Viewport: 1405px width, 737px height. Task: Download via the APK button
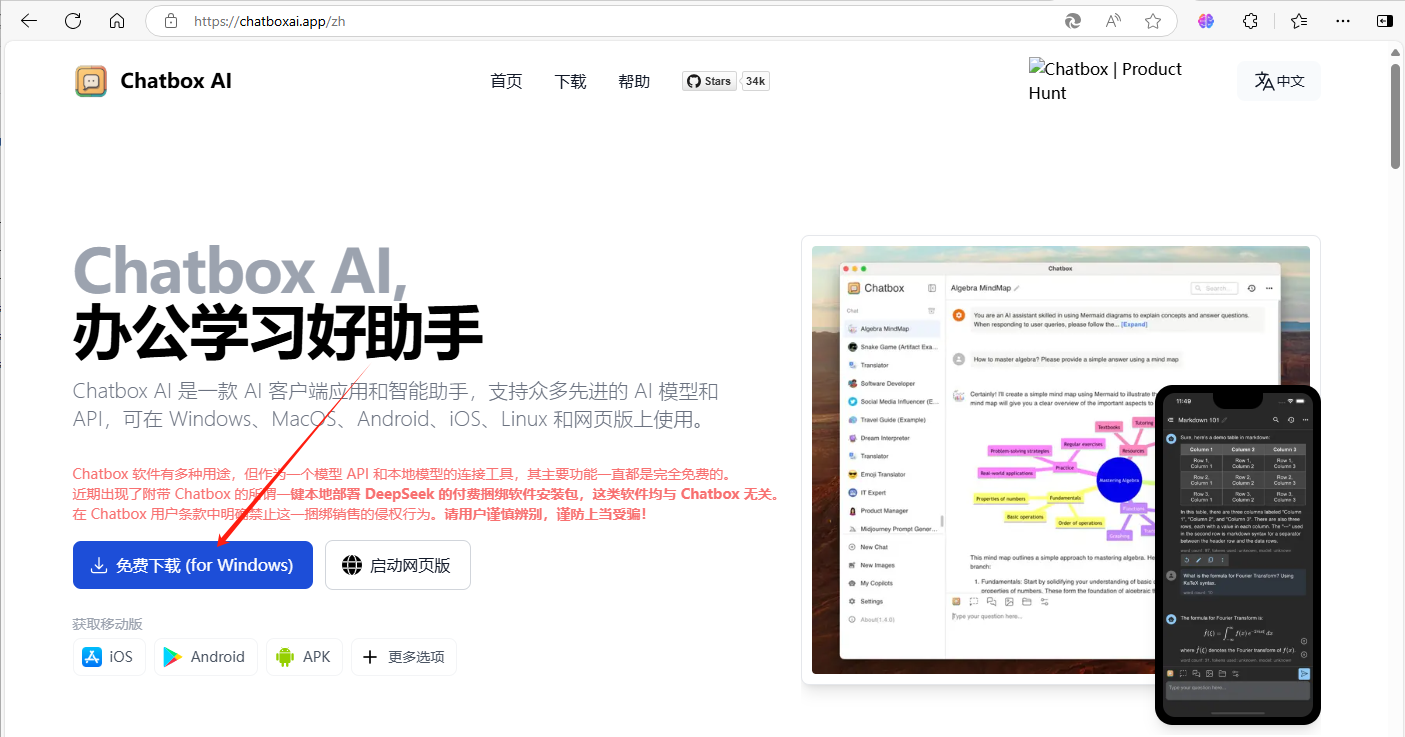pyautogui.click(x=304, y=657)
